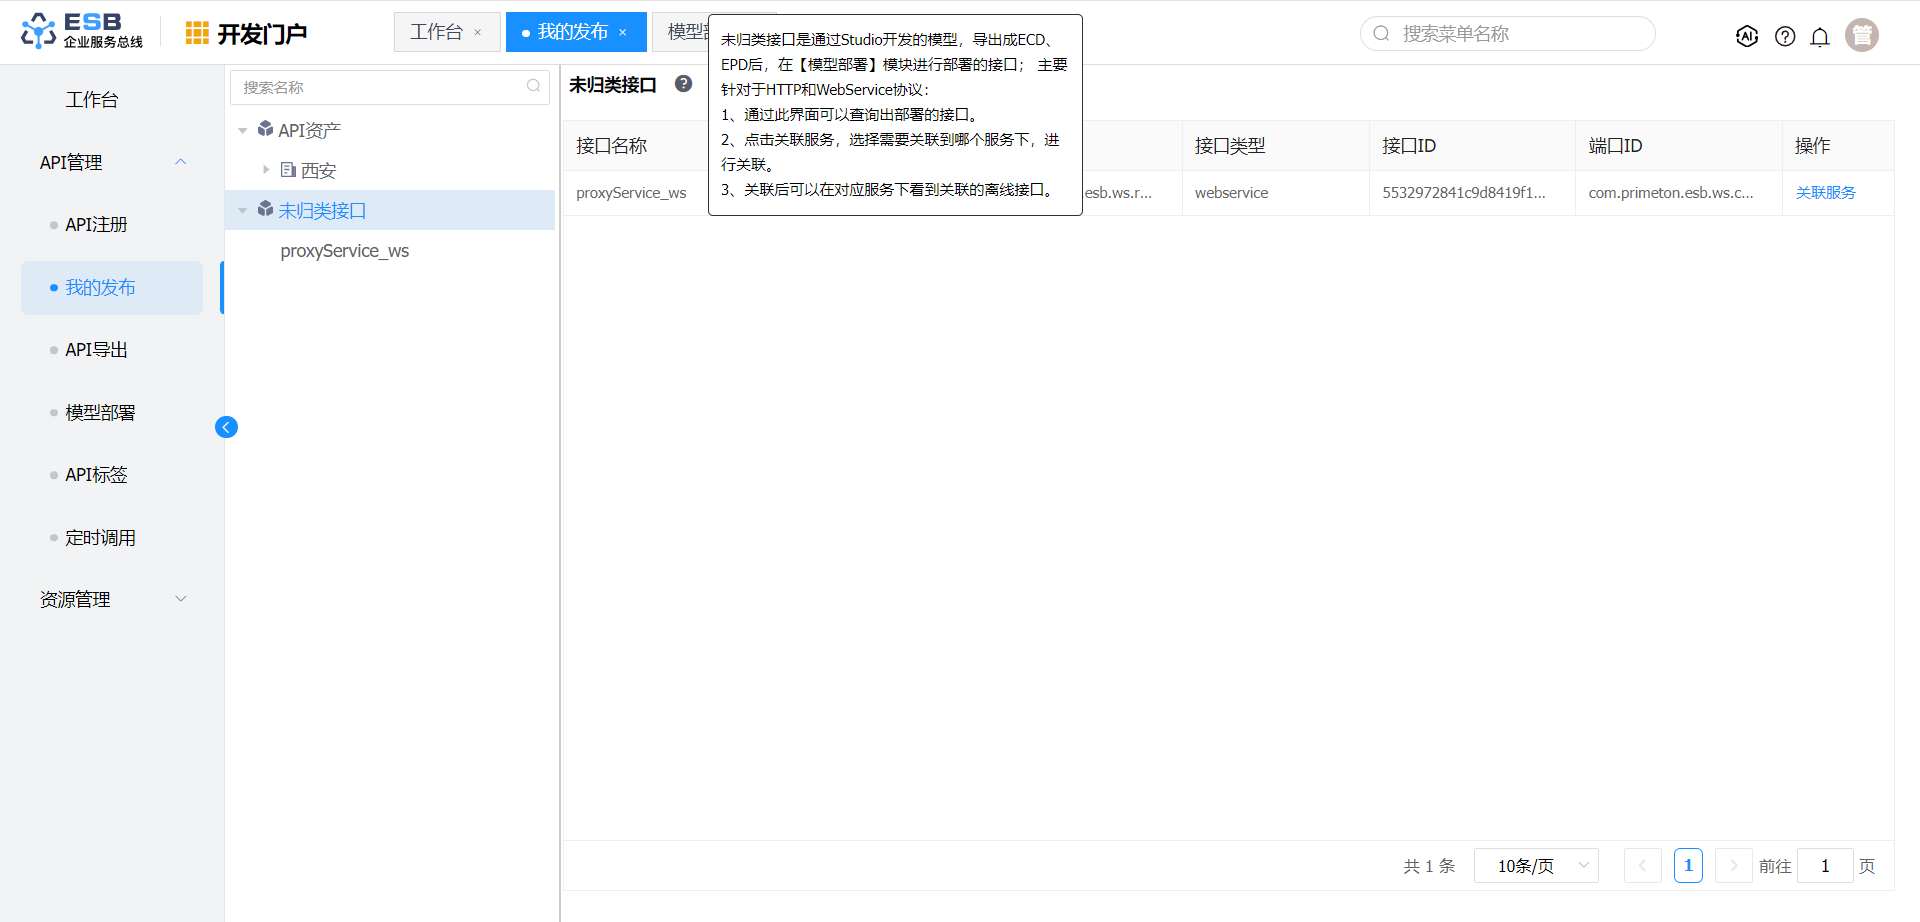Click the orange grid app menu icon
This screenshot has width=1920, height=922.
[197, 33]
